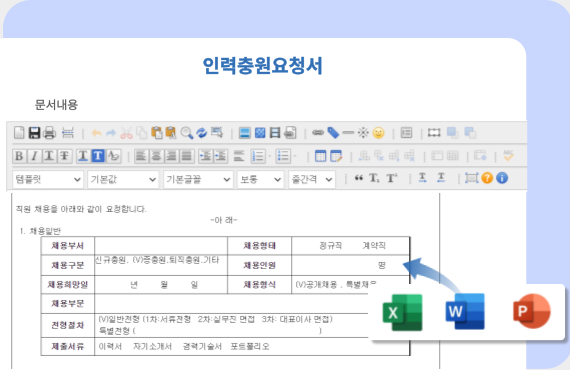
Task: Expand the 기본글꼴 font dropdown
Action: click(x=198, y=180)
